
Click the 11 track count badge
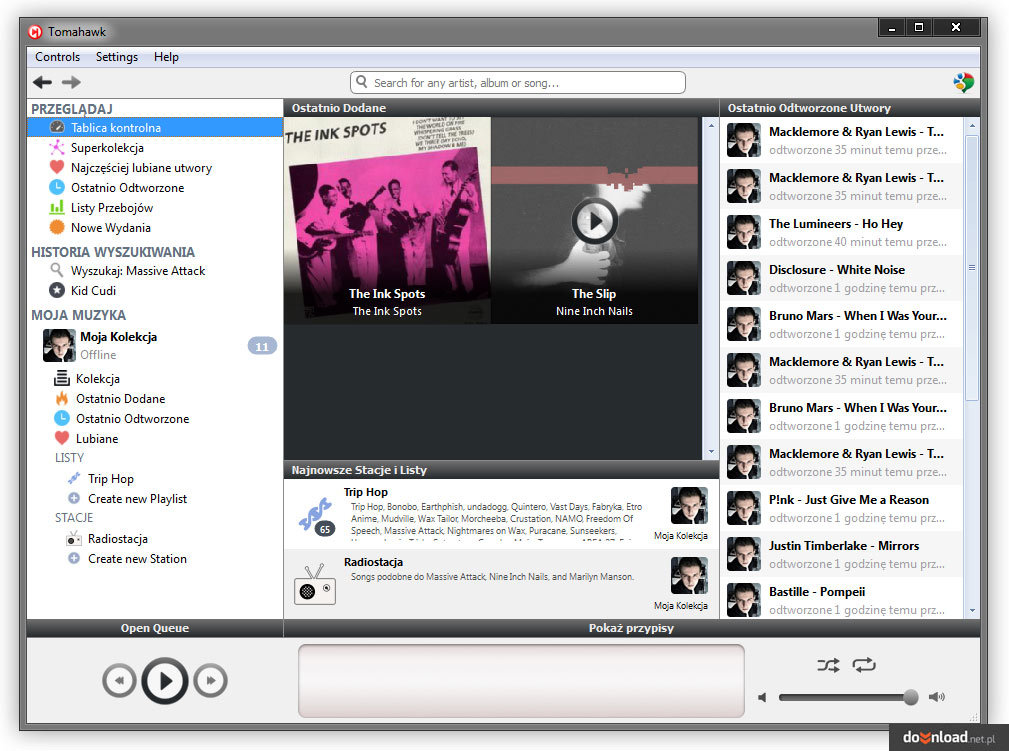[262, 346]
